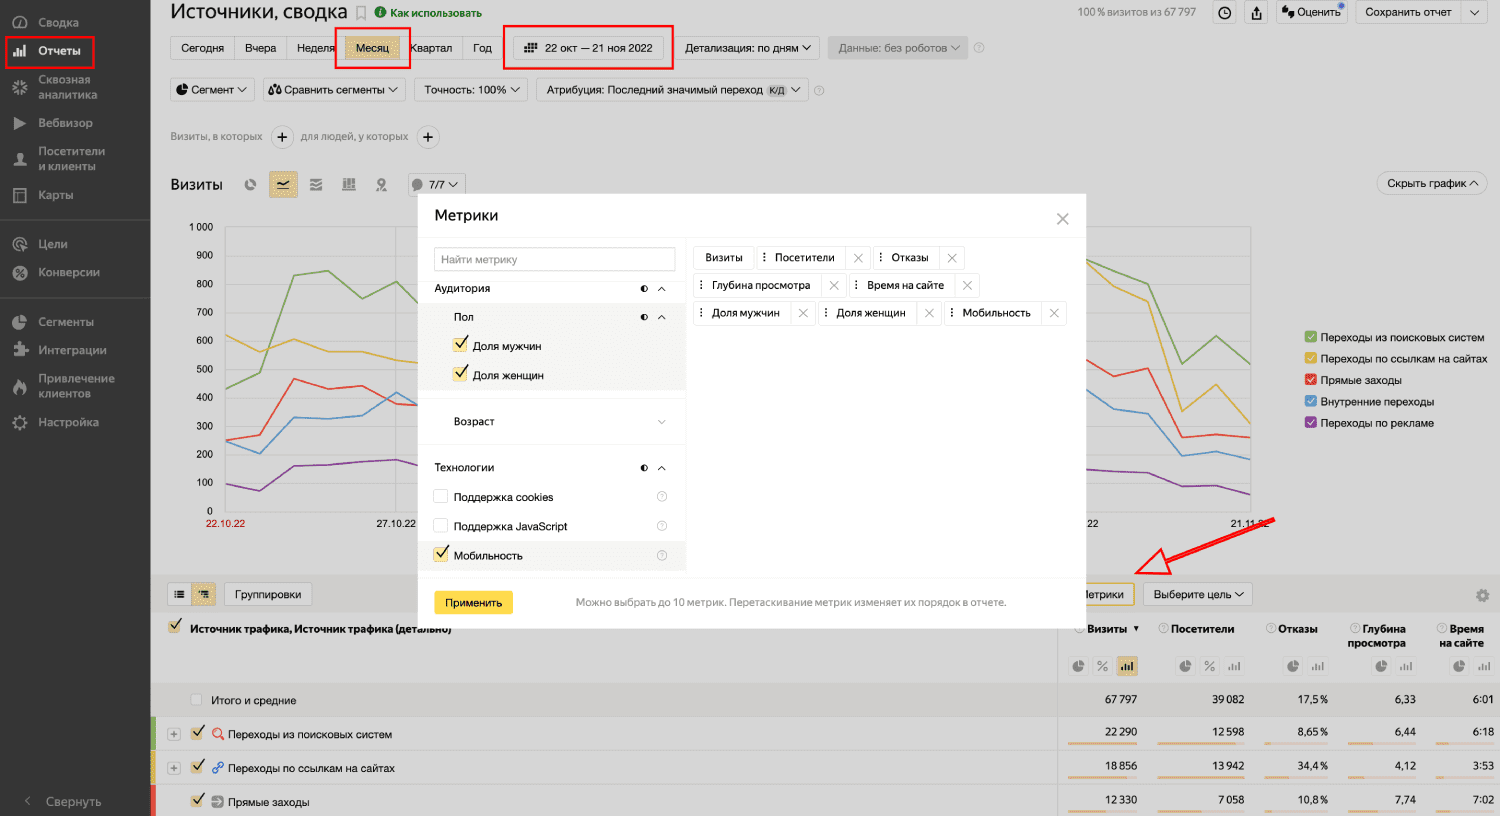Remove the Мобильность metric chip
This screenshot has width=1500, height=816.
[1054, 314]
